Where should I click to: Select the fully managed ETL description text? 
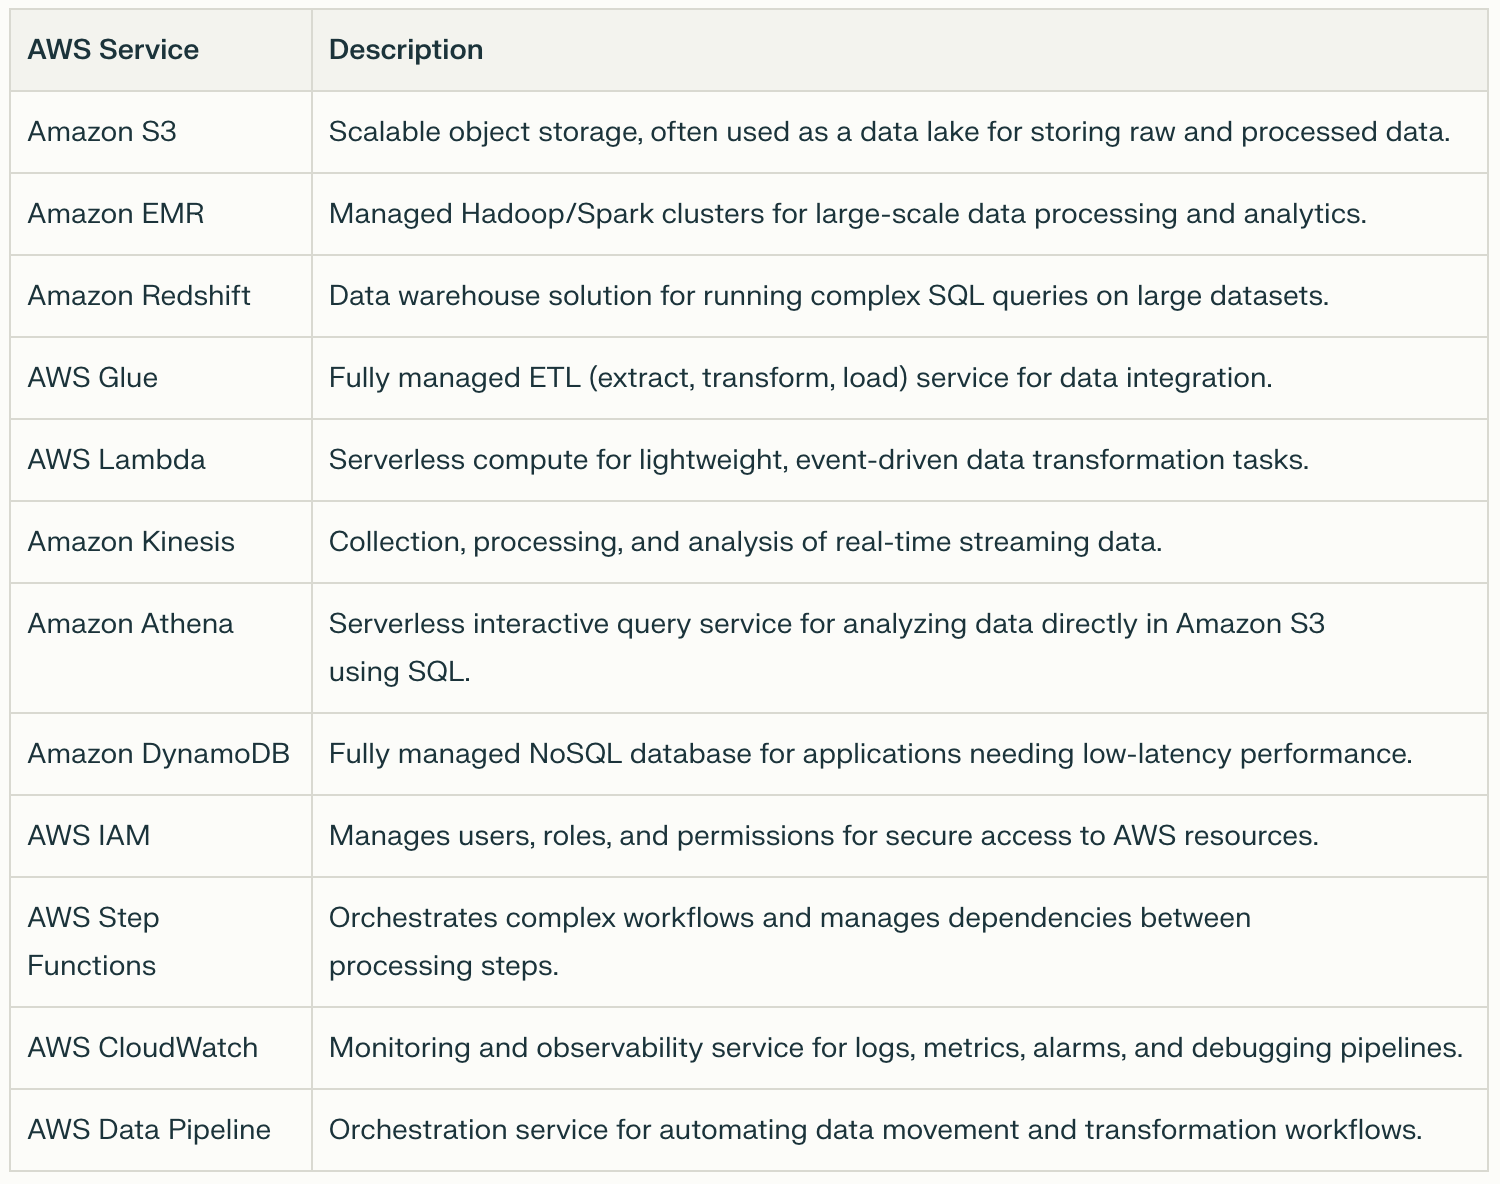[801, 378]
